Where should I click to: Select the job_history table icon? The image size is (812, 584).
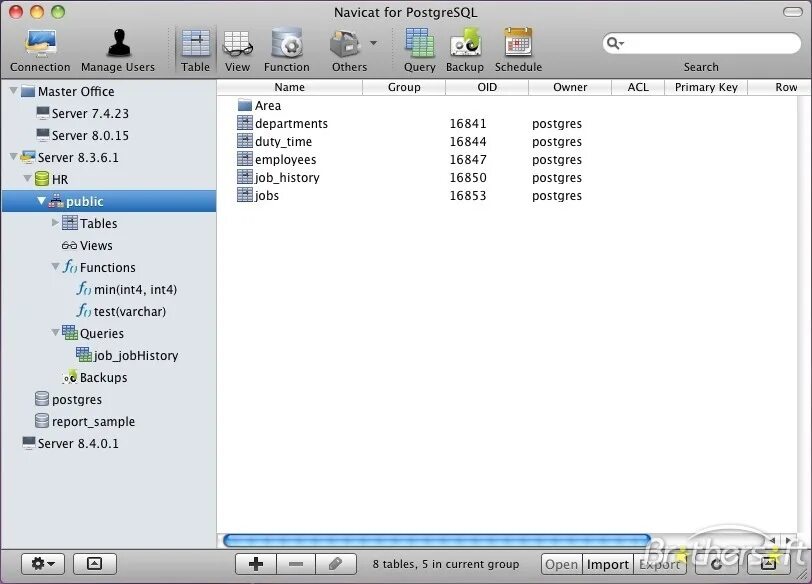point(244,177)
